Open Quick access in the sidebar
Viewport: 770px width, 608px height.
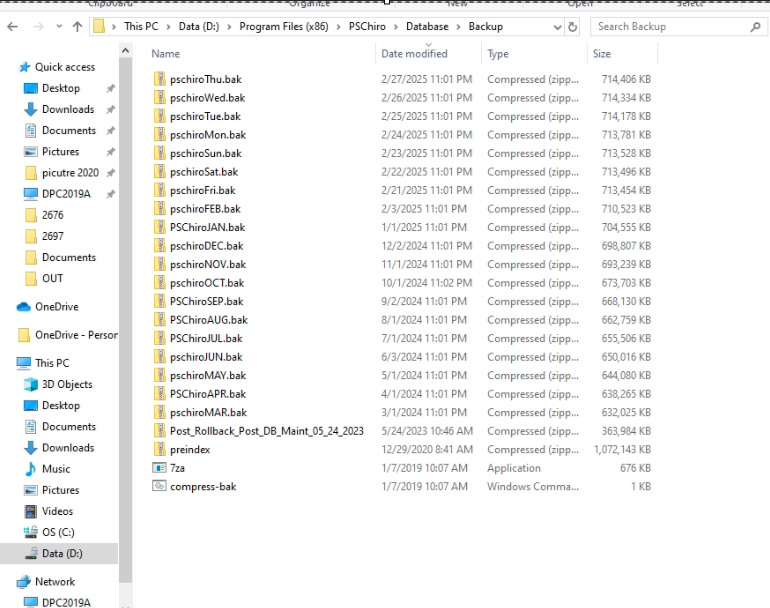click(x=65, y=67)
